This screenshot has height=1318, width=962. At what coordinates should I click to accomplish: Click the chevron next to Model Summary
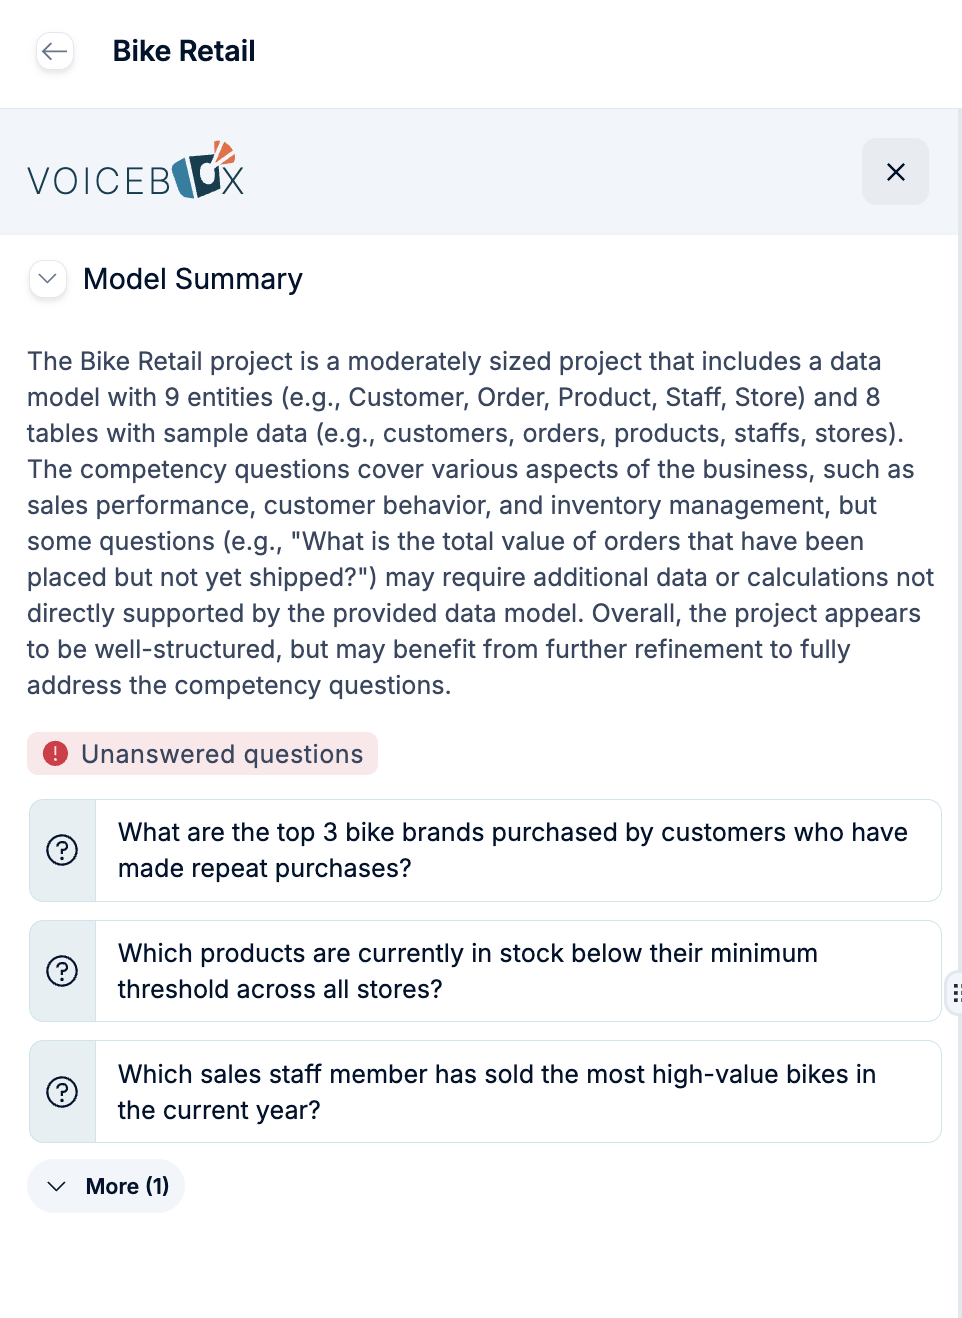tap(47, 279)
